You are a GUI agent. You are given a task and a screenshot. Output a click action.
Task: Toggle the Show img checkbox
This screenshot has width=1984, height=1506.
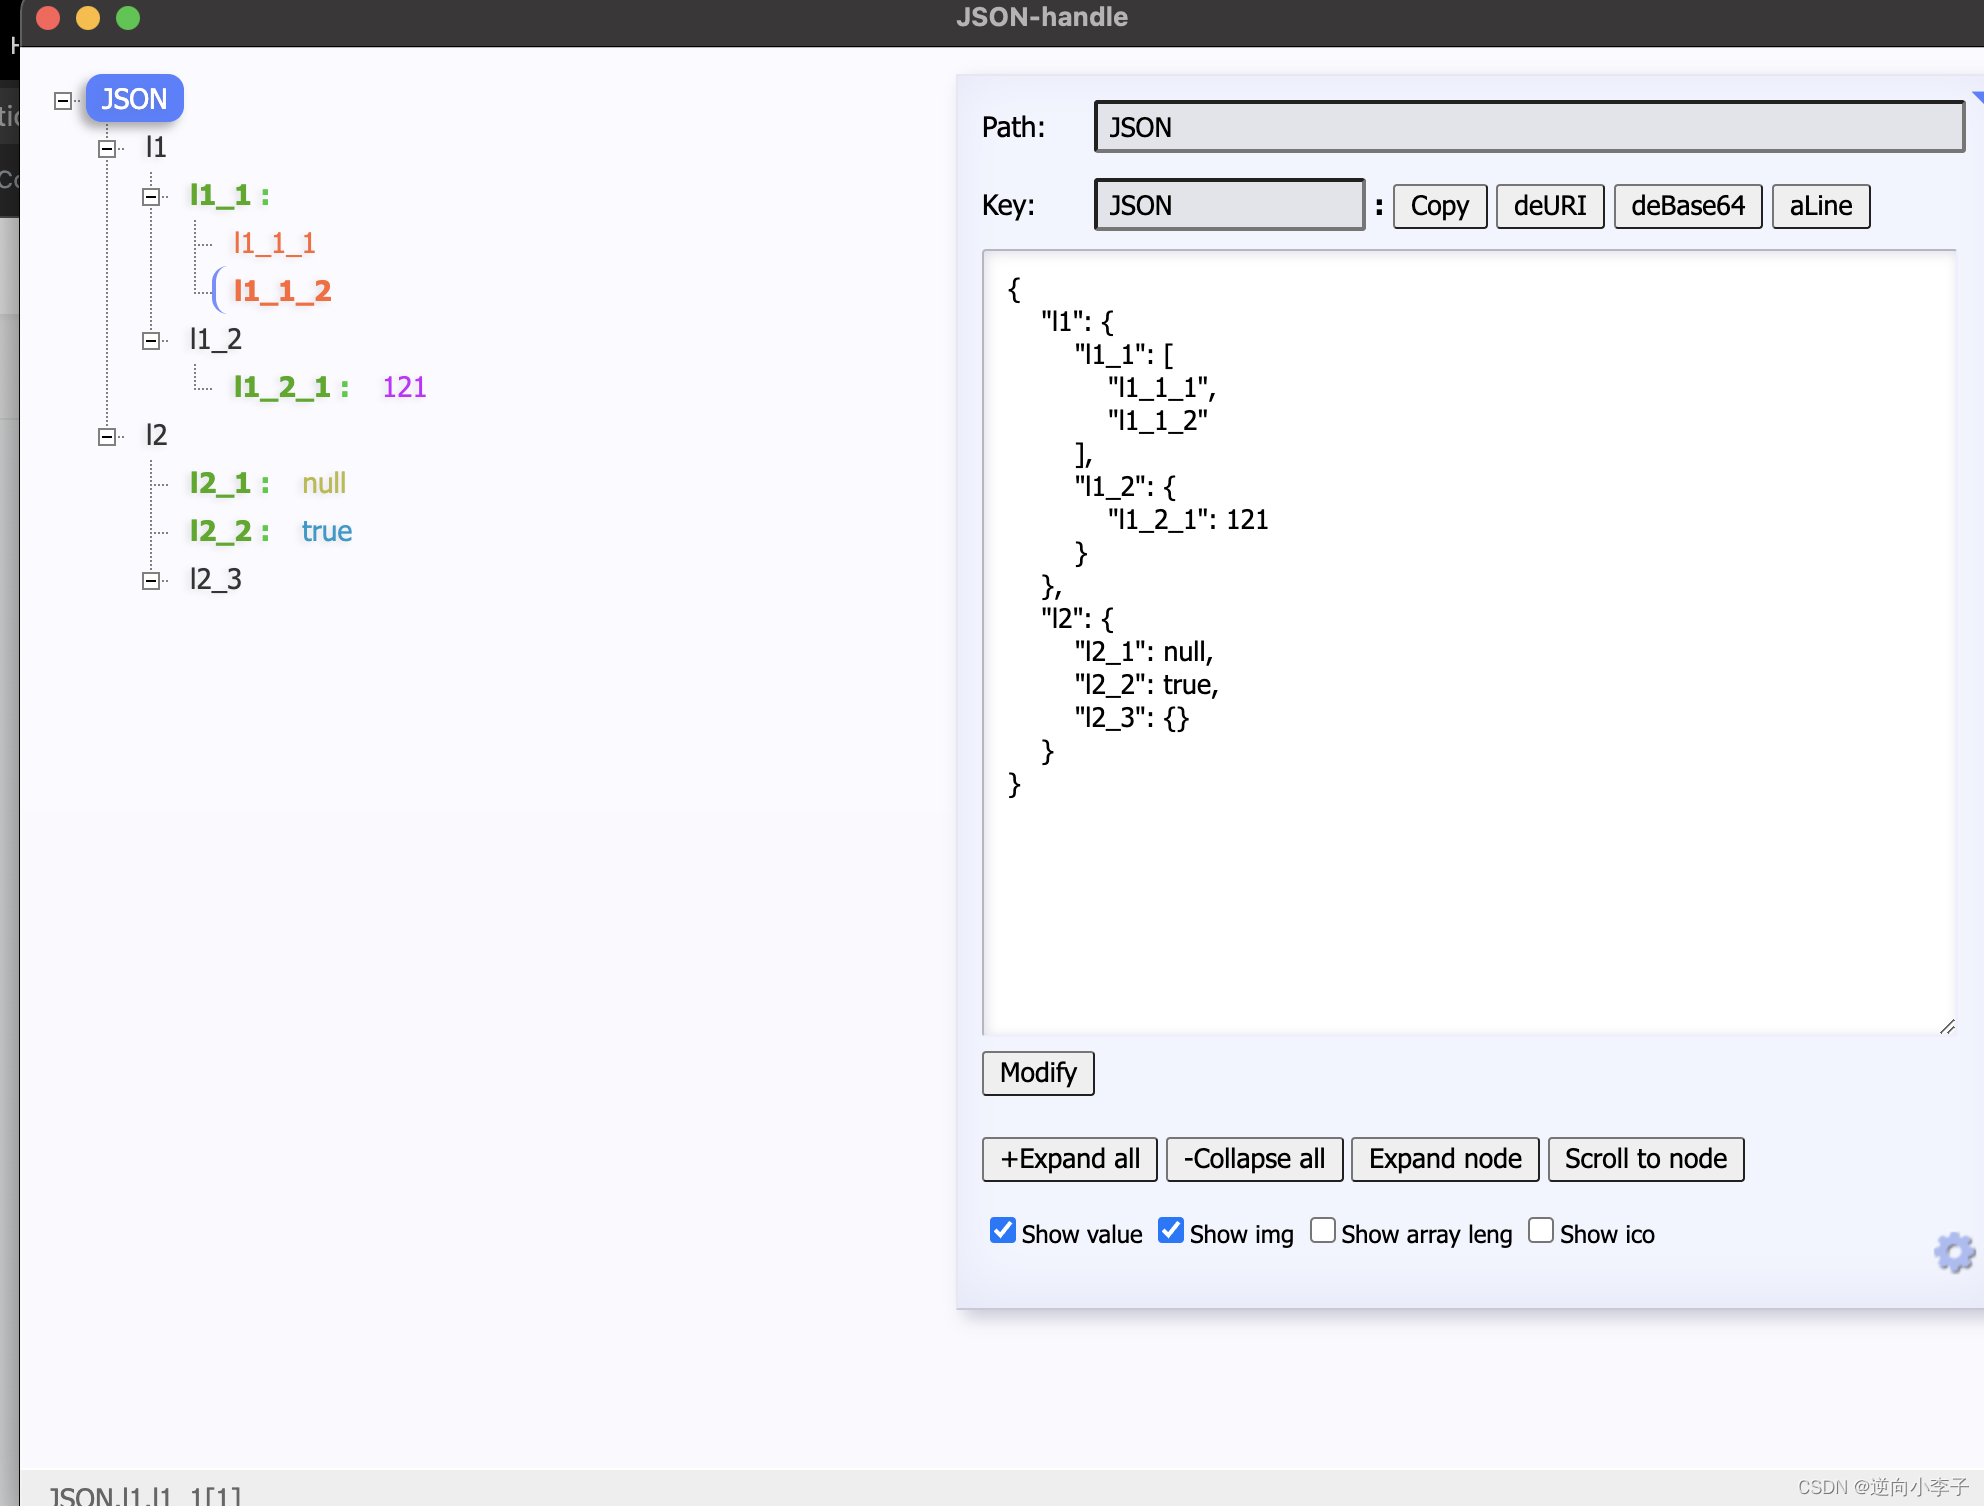pyautogui.click(x=1171, y=1232)
